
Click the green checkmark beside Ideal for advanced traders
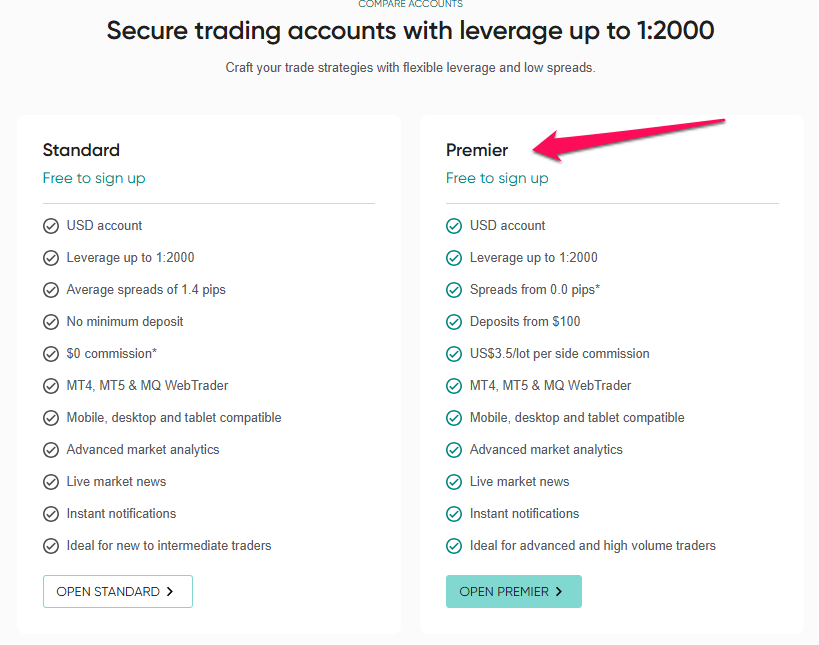(x=454, y=546)
